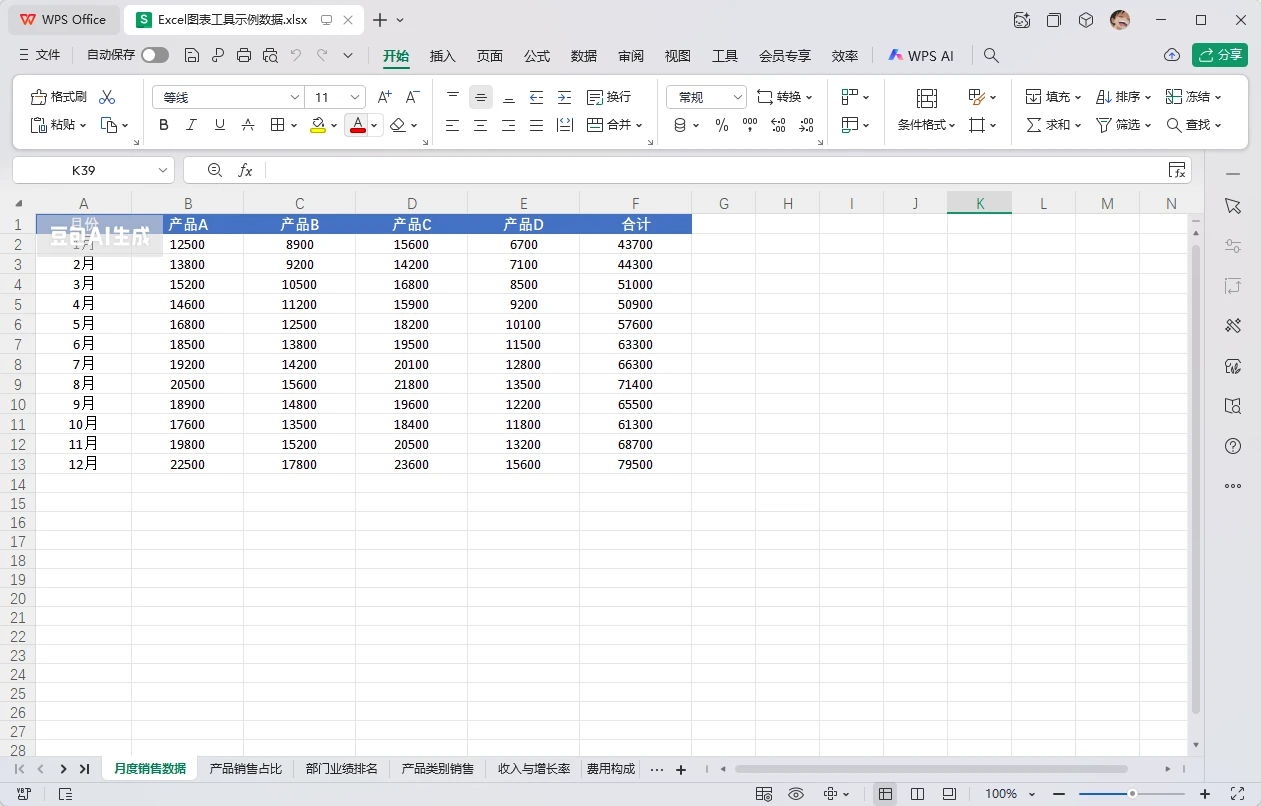Open the Formulas (公式) ribbon tab
This screenshot has height=806, width=1261.
[537, 56]
